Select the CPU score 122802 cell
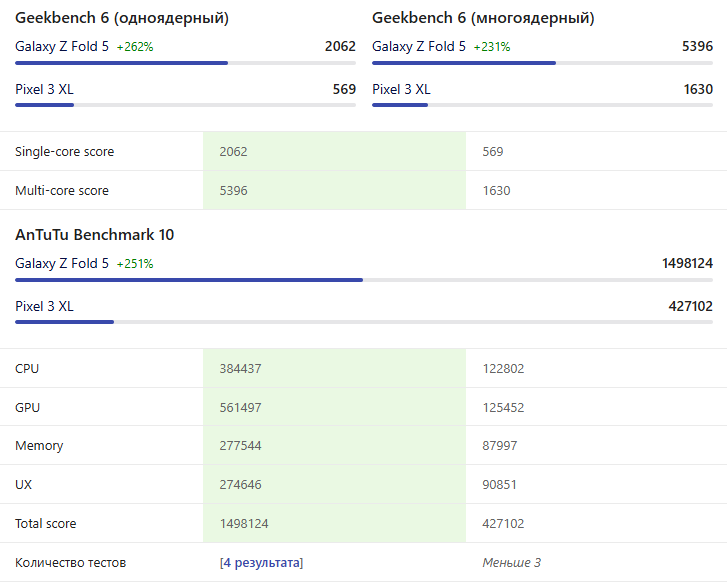 tap(503, 369)
